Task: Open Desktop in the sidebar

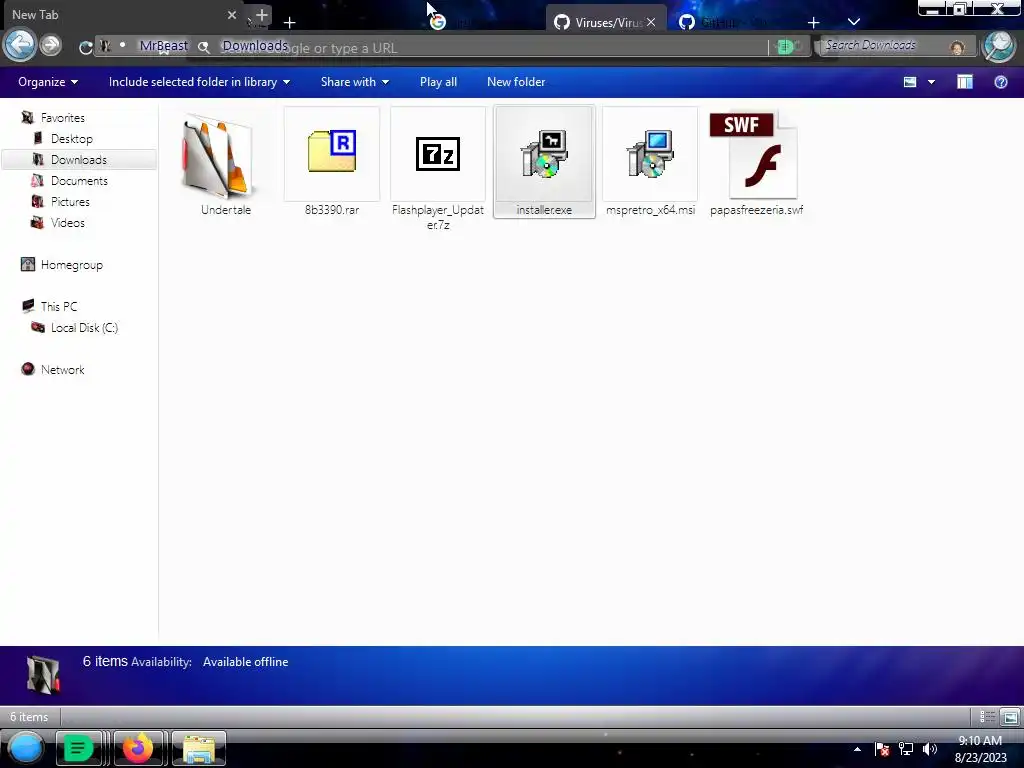Action: 71,138
